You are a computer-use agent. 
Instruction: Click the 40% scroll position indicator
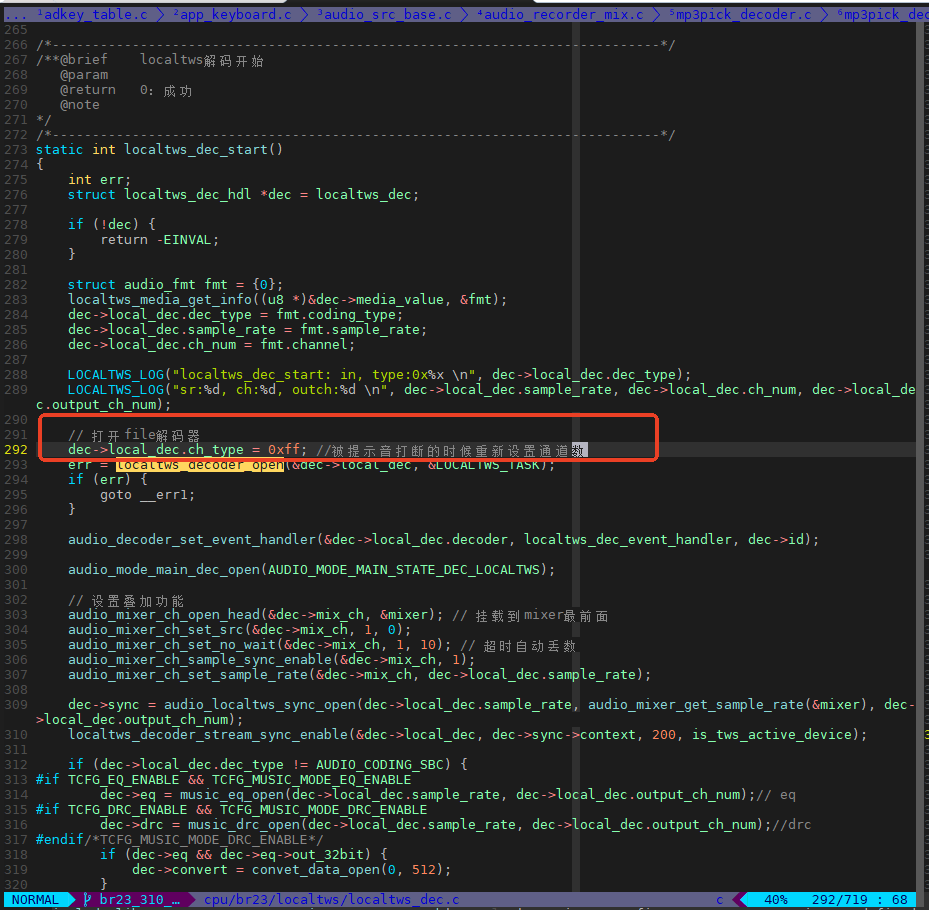click(x=776, y=899)
